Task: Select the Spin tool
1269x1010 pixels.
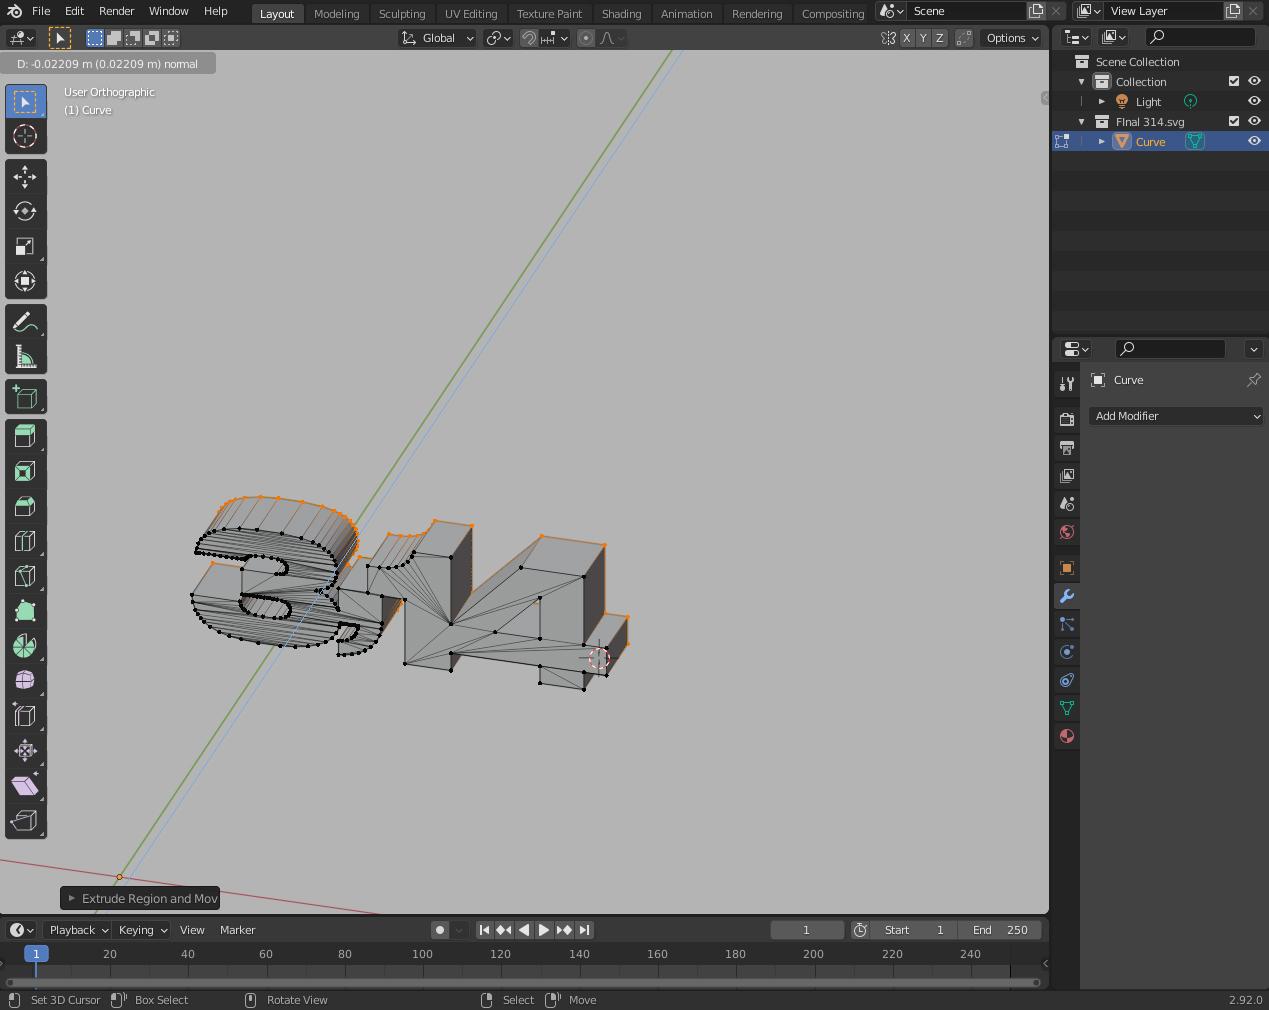Action: click(25, 646)
